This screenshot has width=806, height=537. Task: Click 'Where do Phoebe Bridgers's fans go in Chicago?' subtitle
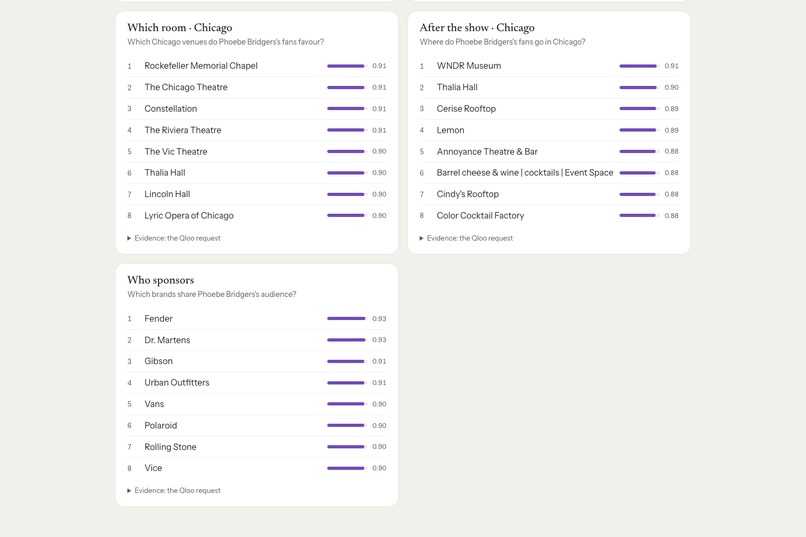click(x=502, y=42)
